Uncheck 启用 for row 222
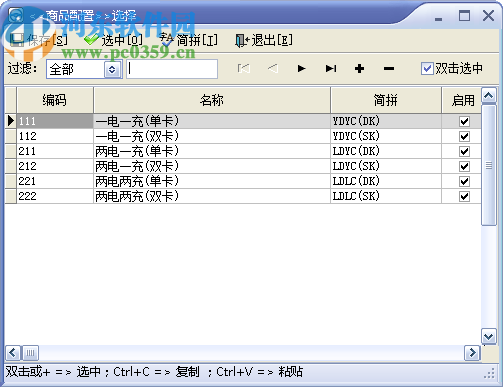The image size is (503, 387). 464,196
